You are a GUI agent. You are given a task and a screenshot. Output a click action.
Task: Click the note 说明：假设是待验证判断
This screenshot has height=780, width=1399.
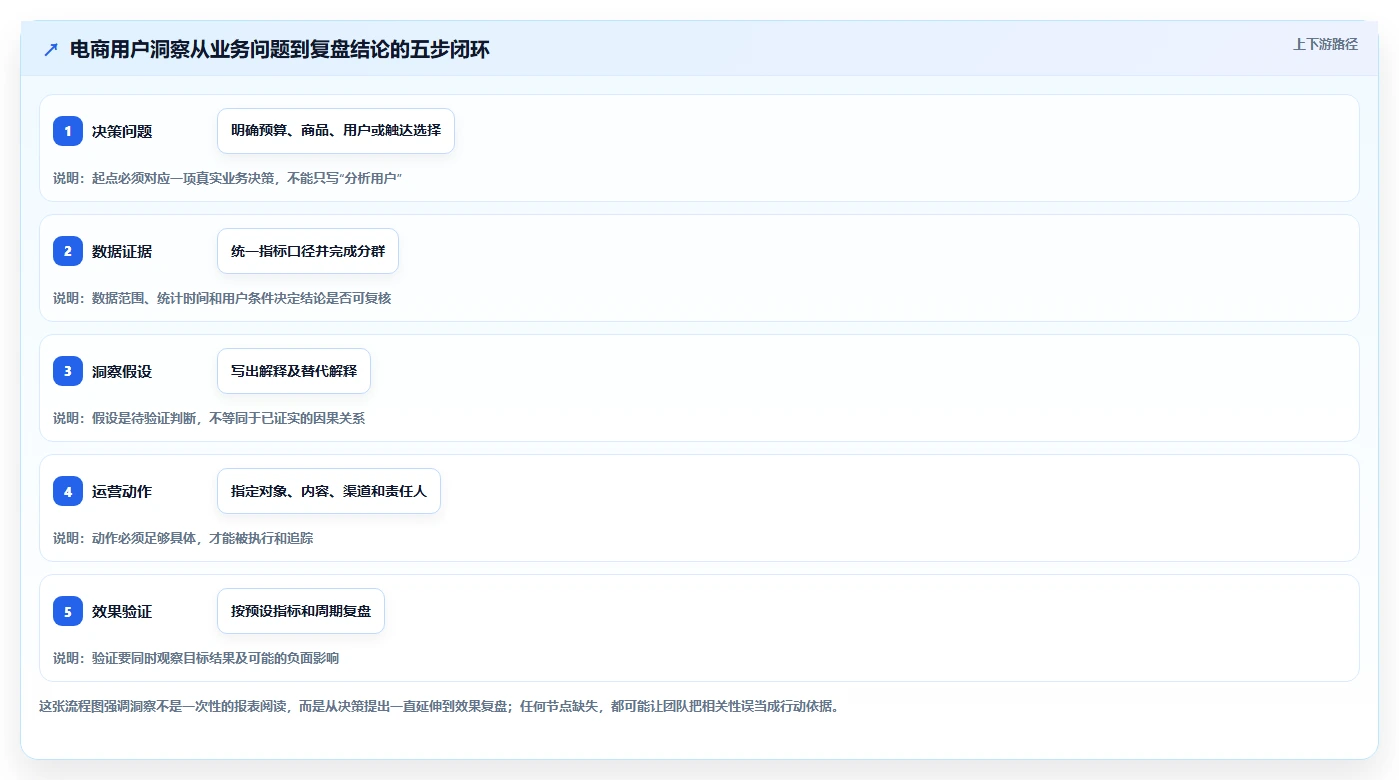[209, 418]
